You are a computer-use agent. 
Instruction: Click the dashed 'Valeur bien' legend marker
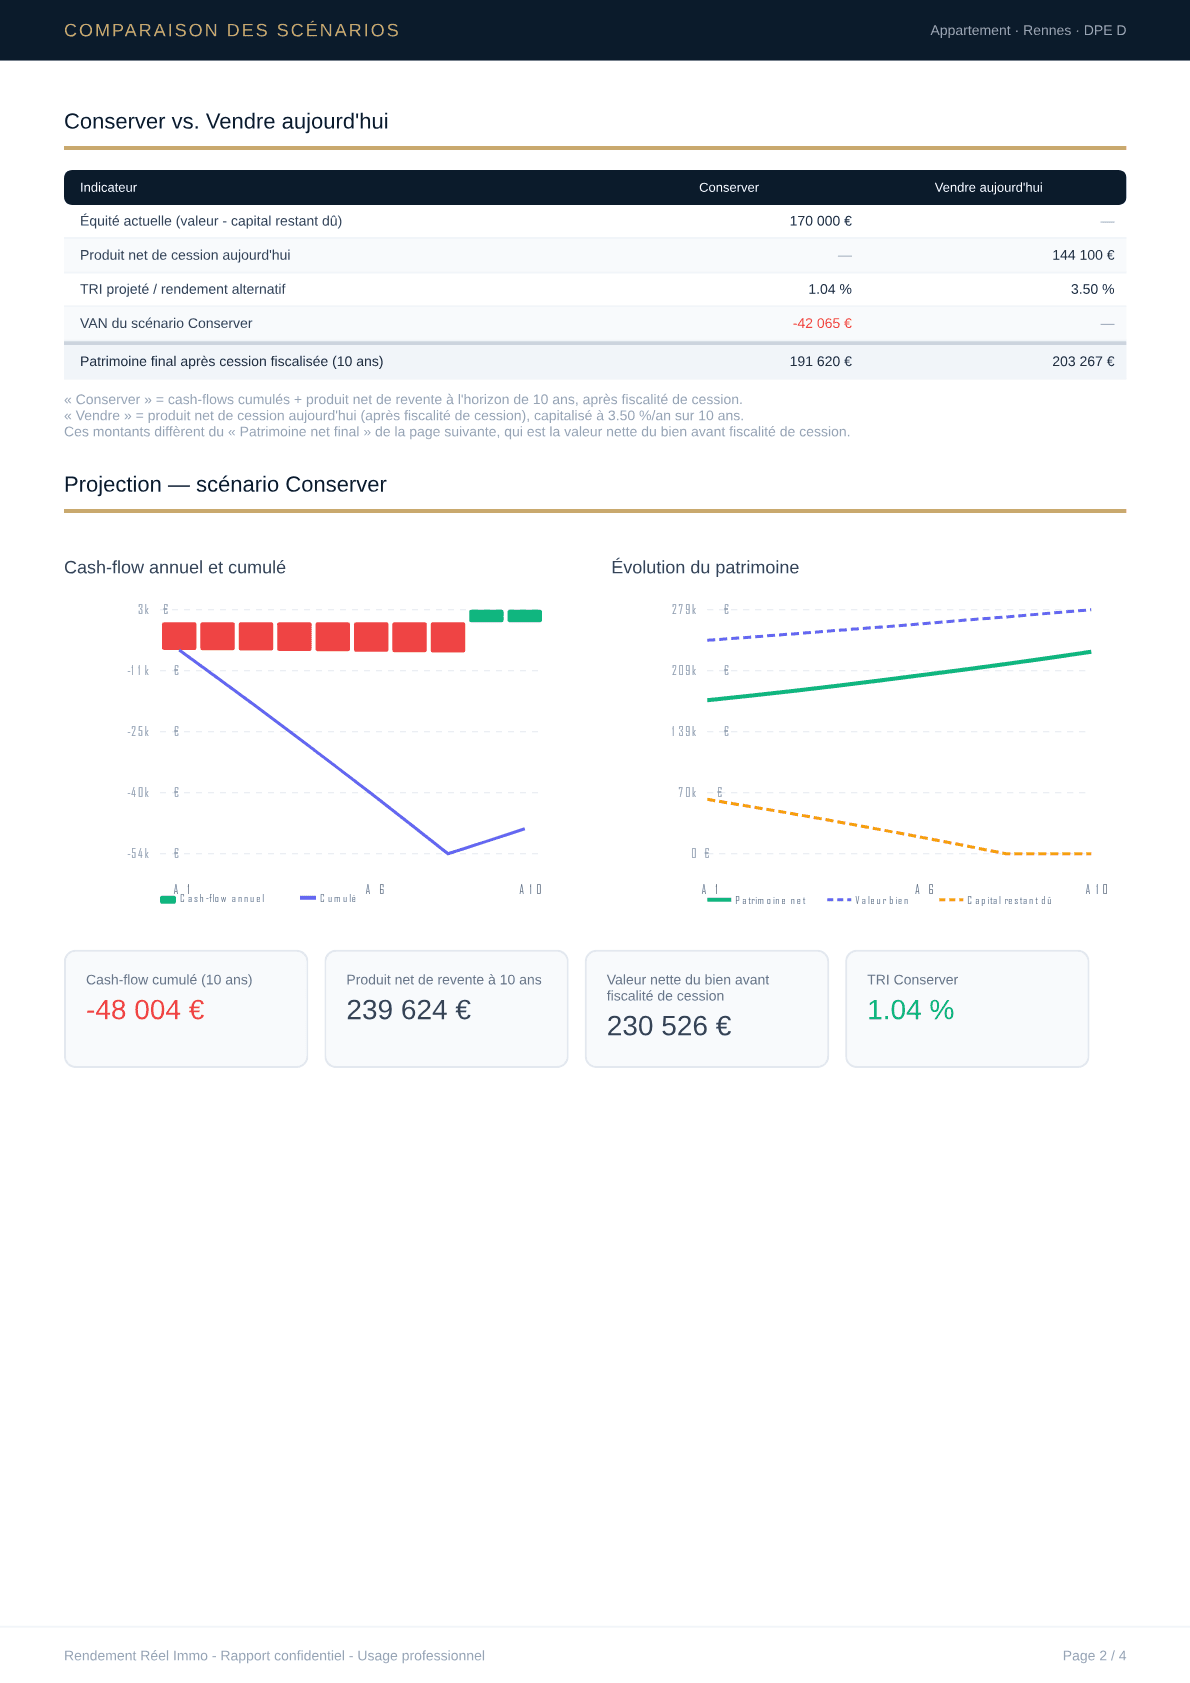click(x=839, y=900)
